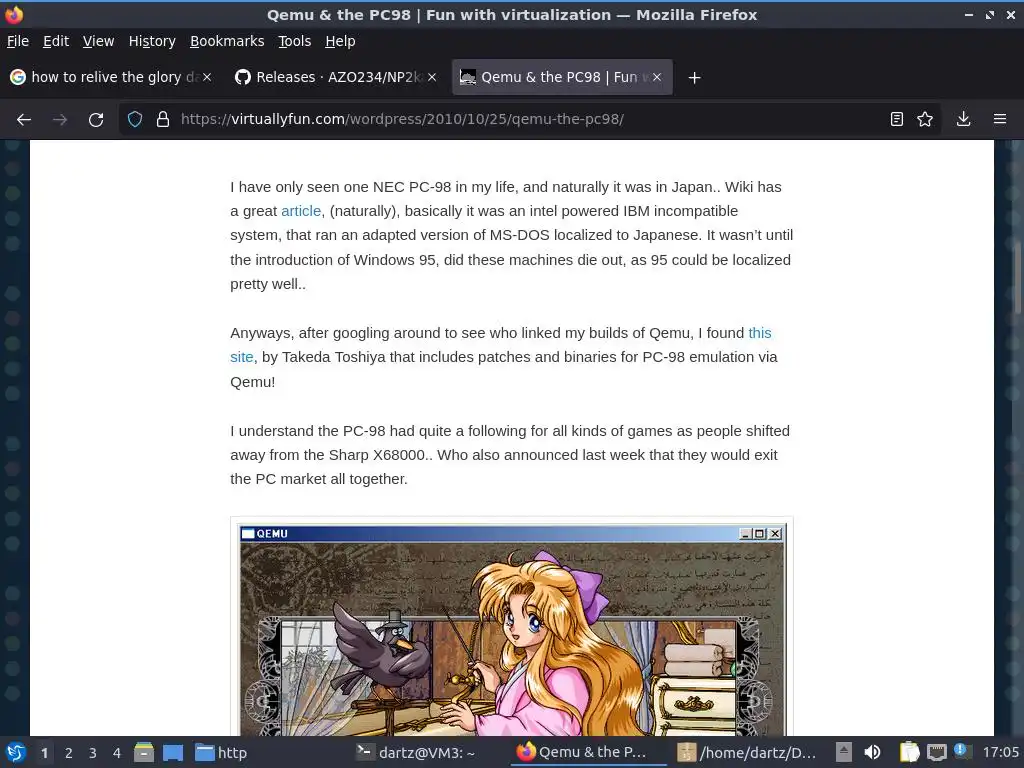Follow the 'article' link
The height and width of the screenshot is (768, 1024).
[301, 211]
